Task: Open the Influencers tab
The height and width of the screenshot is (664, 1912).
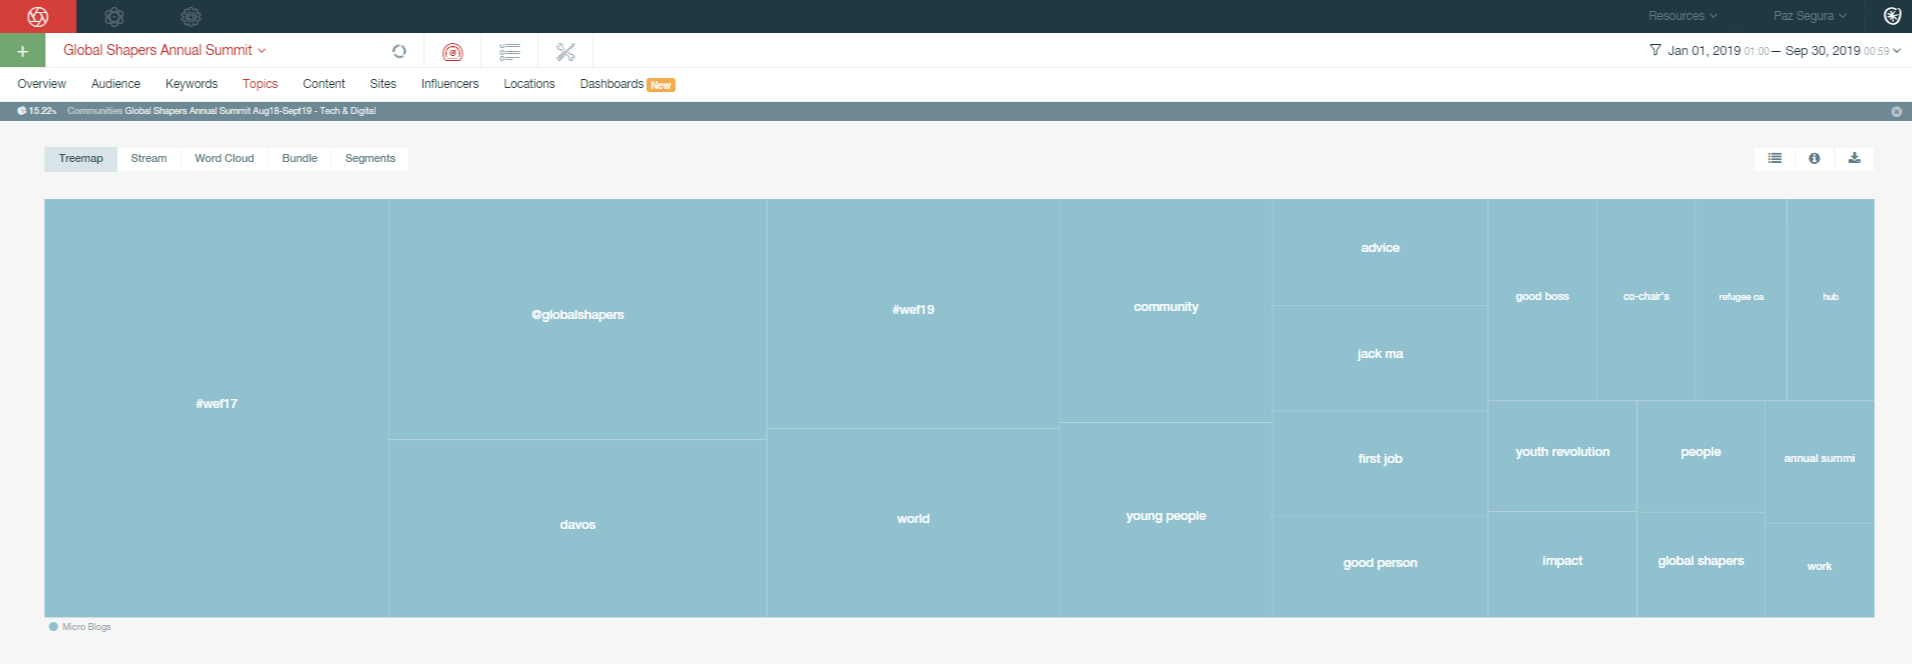Action: [449, 84]
